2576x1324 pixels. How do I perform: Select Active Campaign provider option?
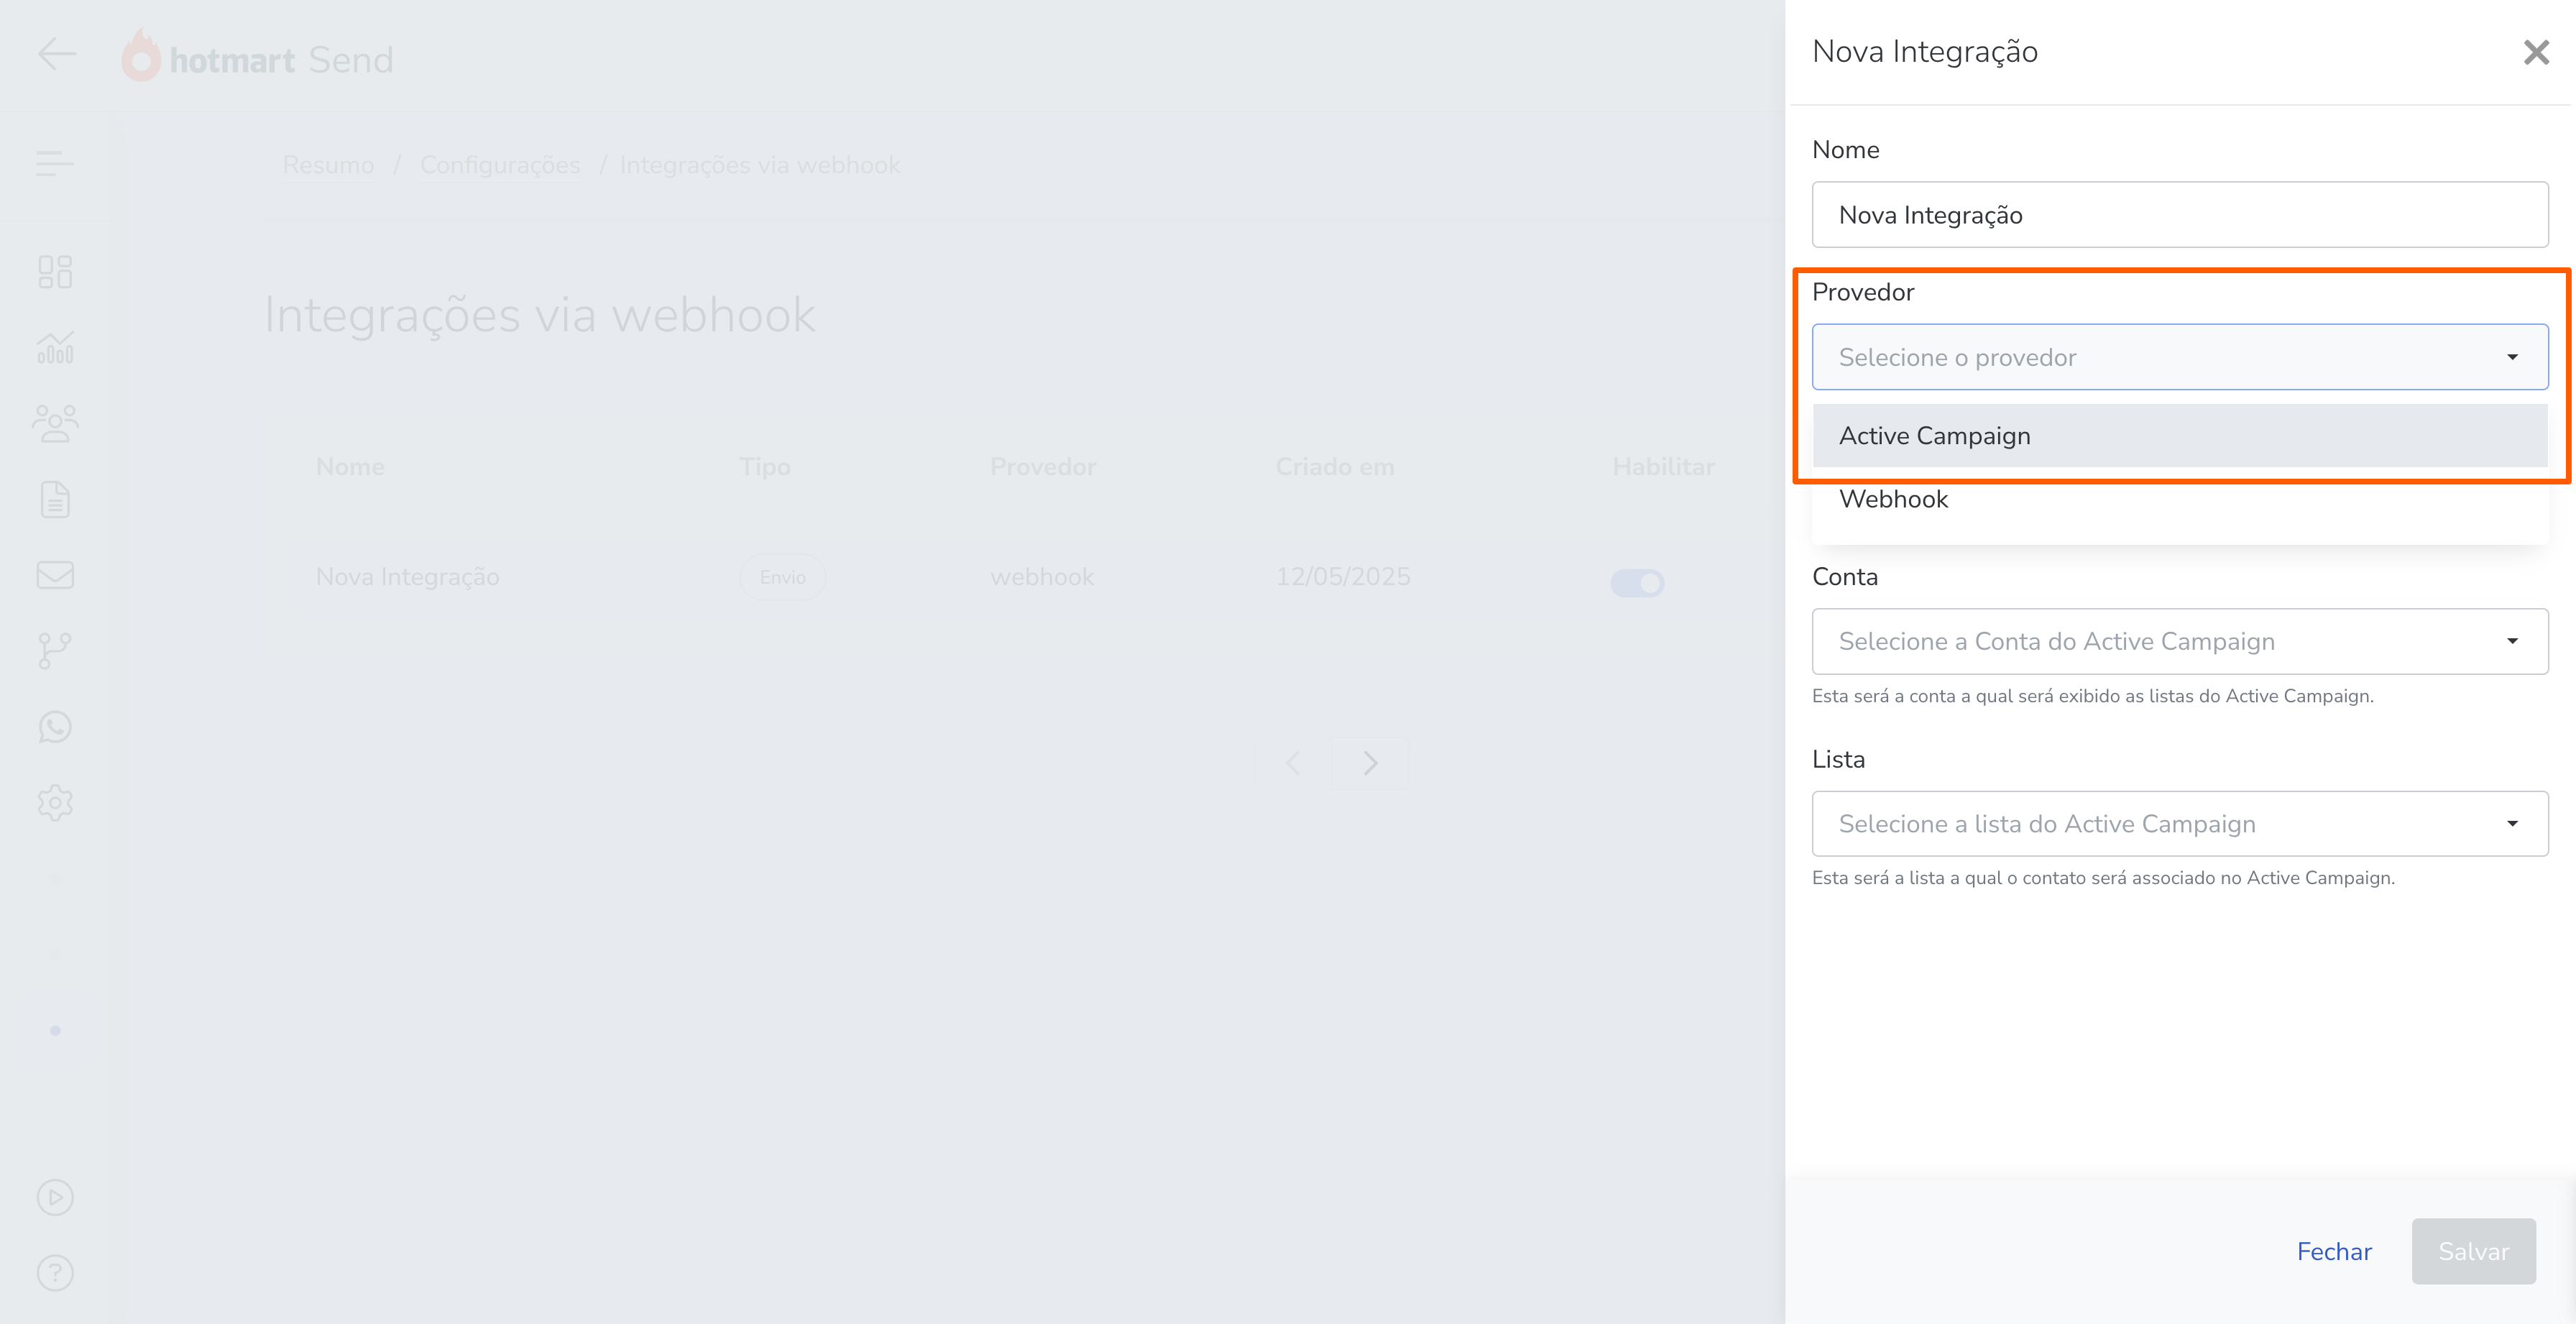[x=2180, y=436]
